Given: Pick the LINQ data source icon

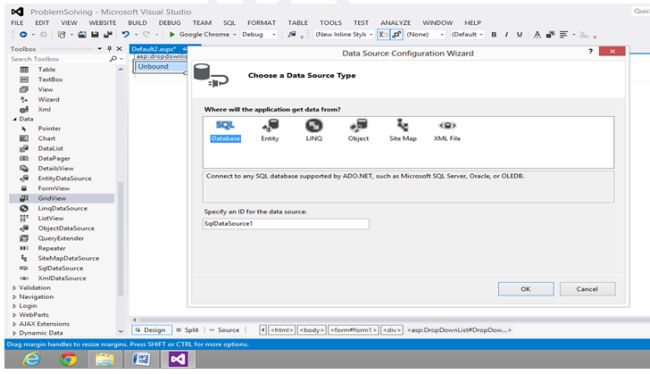Looking at the screenshot, I should (314, 131).
